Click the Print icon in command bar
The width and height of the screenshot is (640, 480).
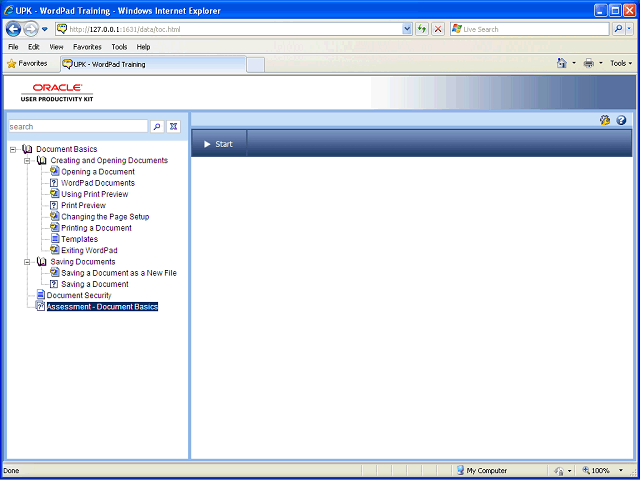(589, 63)
